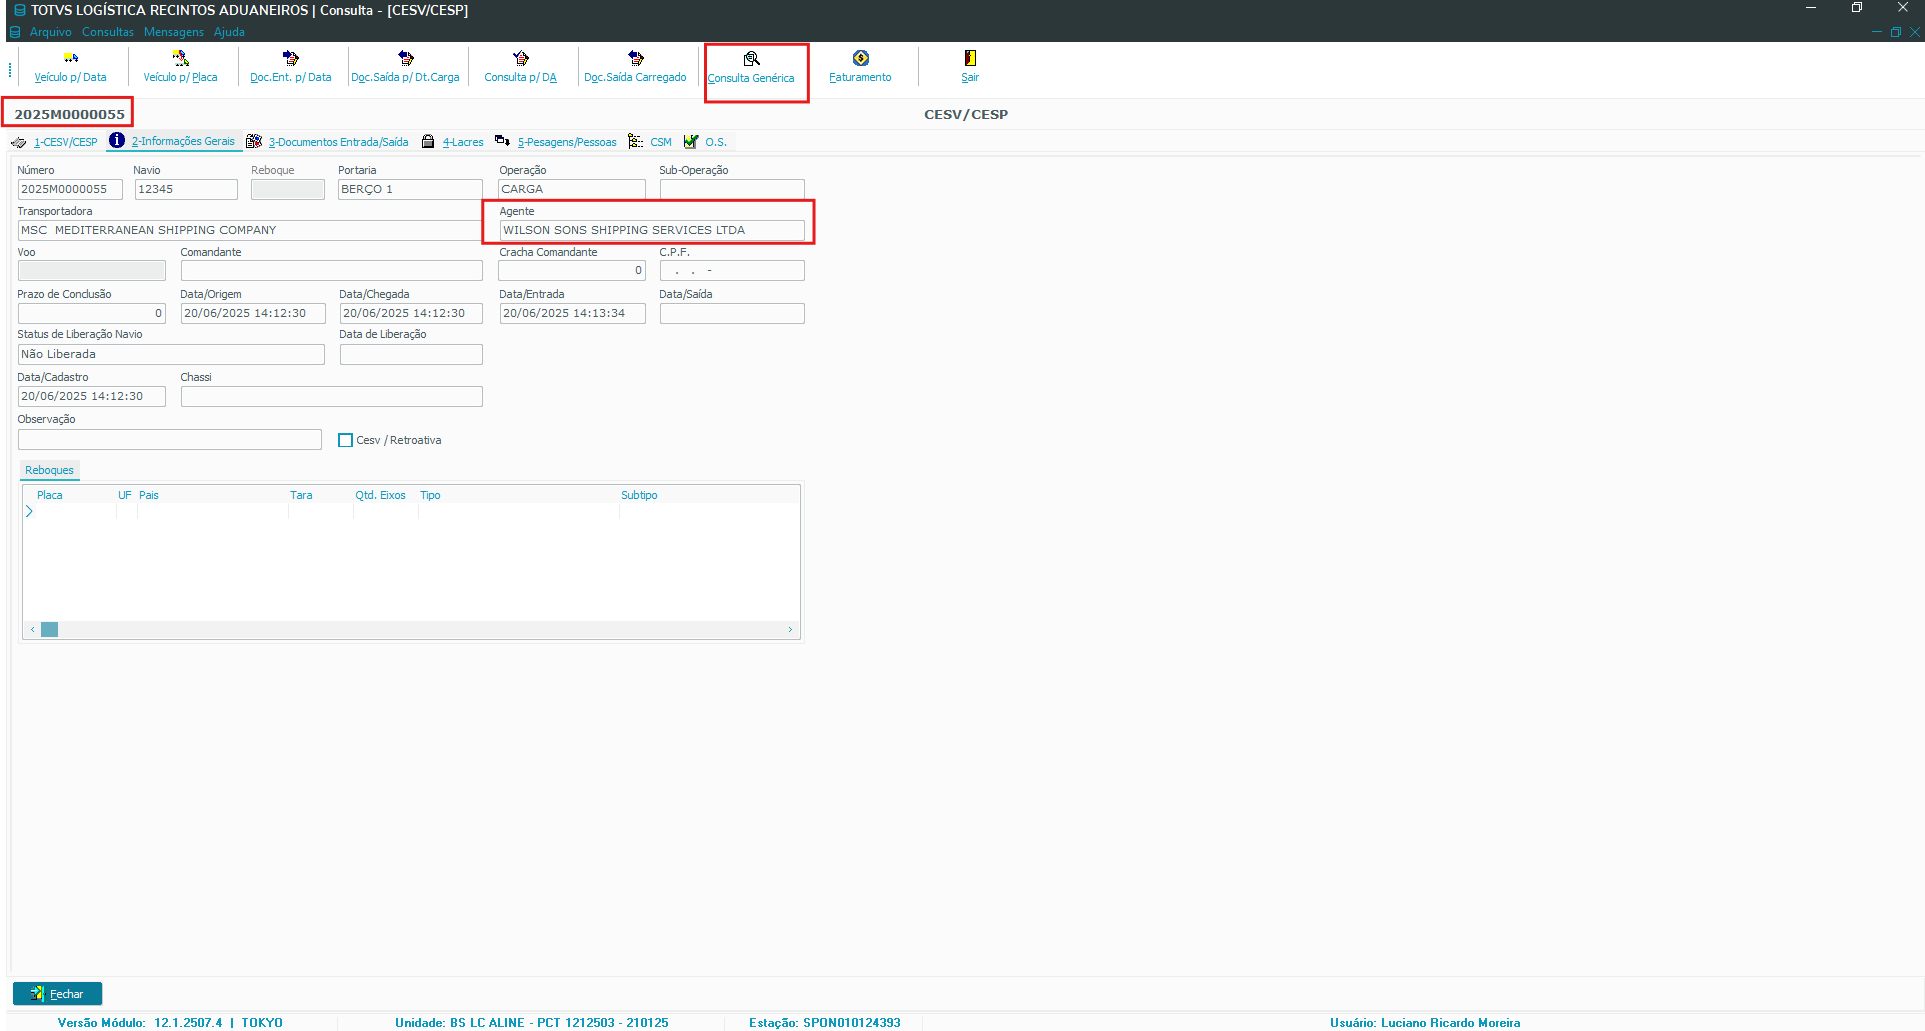Click the Transportadora field

pos(250,230)
